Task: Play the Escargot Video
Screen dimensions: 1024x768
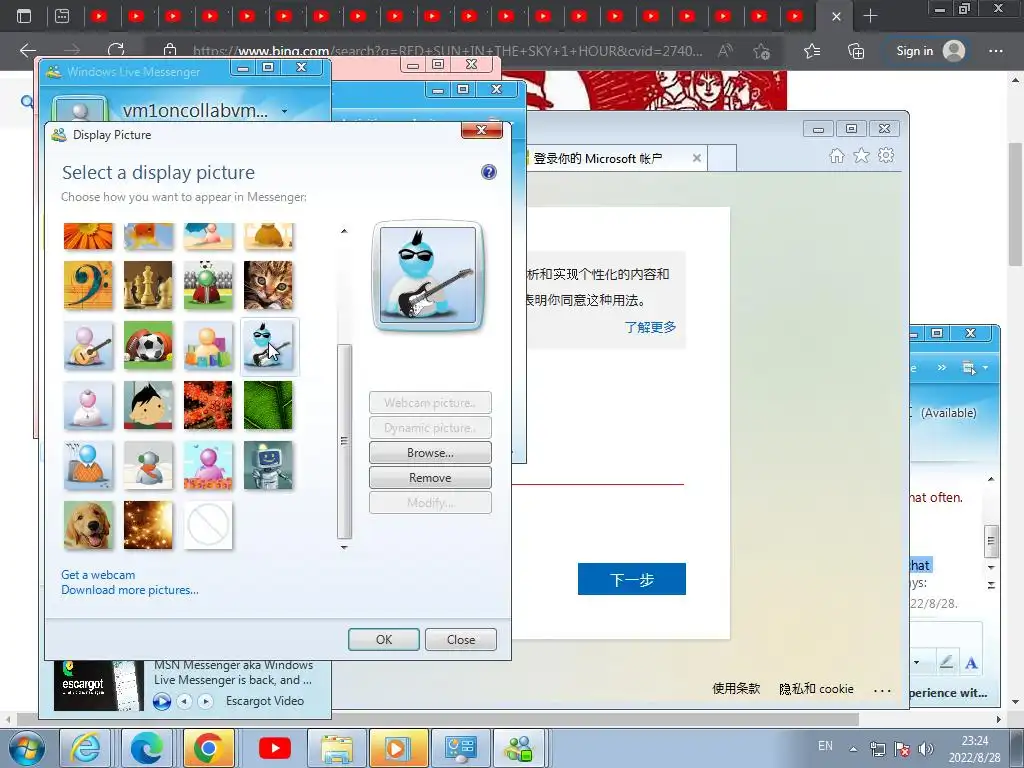Action: coord(161,701)
